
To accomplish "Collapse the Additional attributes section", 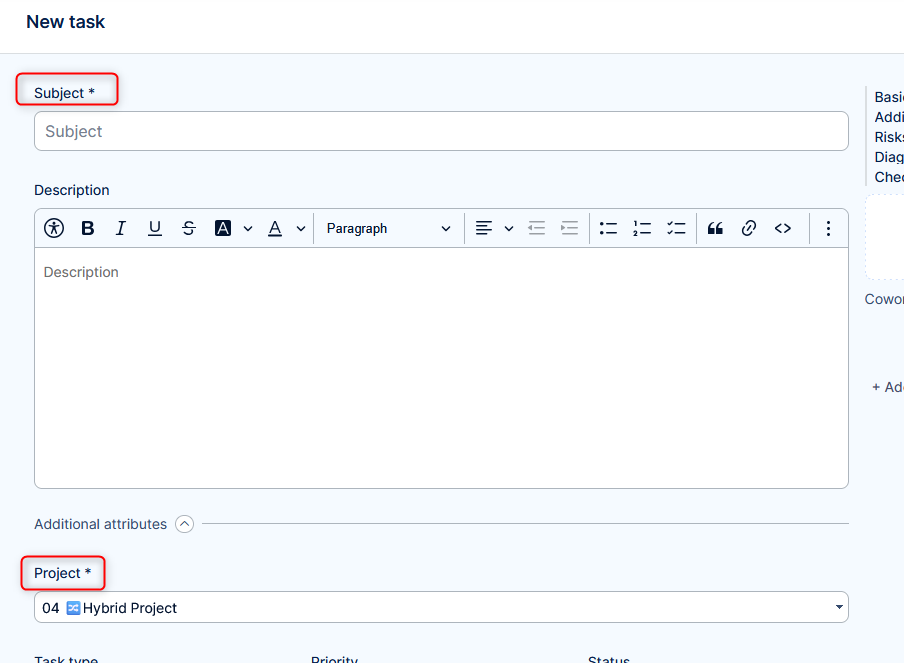I will [185, 524].
